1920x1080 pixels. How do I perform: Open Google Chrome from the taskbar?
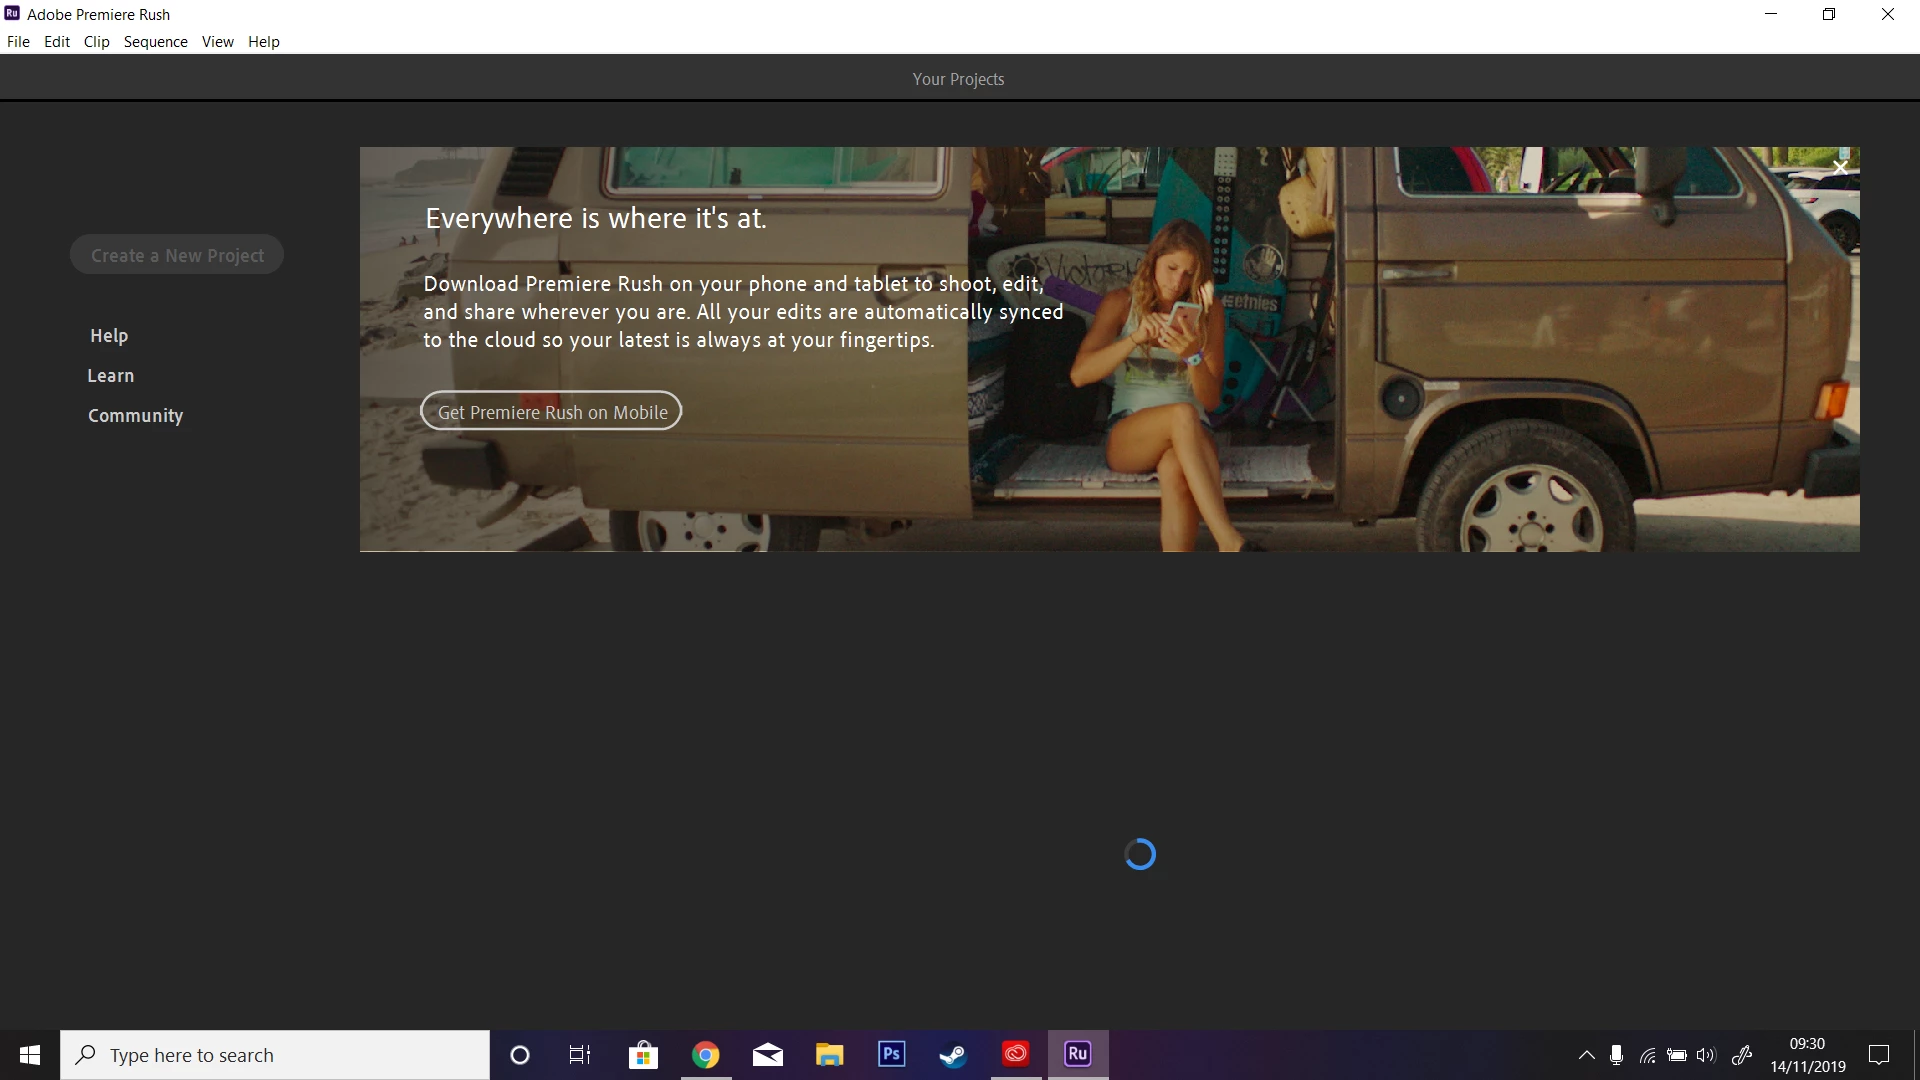click(705, 1055)
